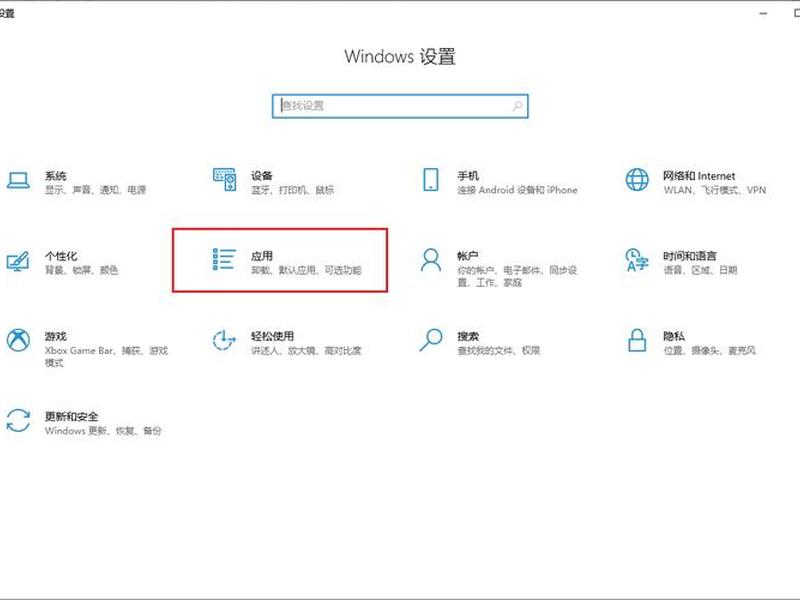The width and height of the screenshot is (800, 600).
Task: Click the WLAN、飞行模式、VPN description
Action: (715, 190)
